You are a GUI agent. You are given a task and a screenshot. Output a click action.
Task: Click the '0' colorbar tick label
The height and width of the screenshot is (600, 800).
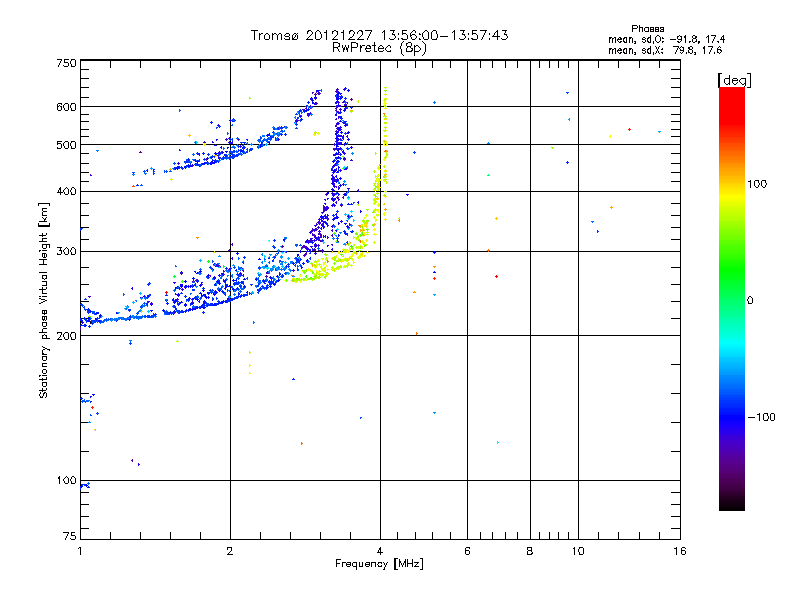point(750,301)
